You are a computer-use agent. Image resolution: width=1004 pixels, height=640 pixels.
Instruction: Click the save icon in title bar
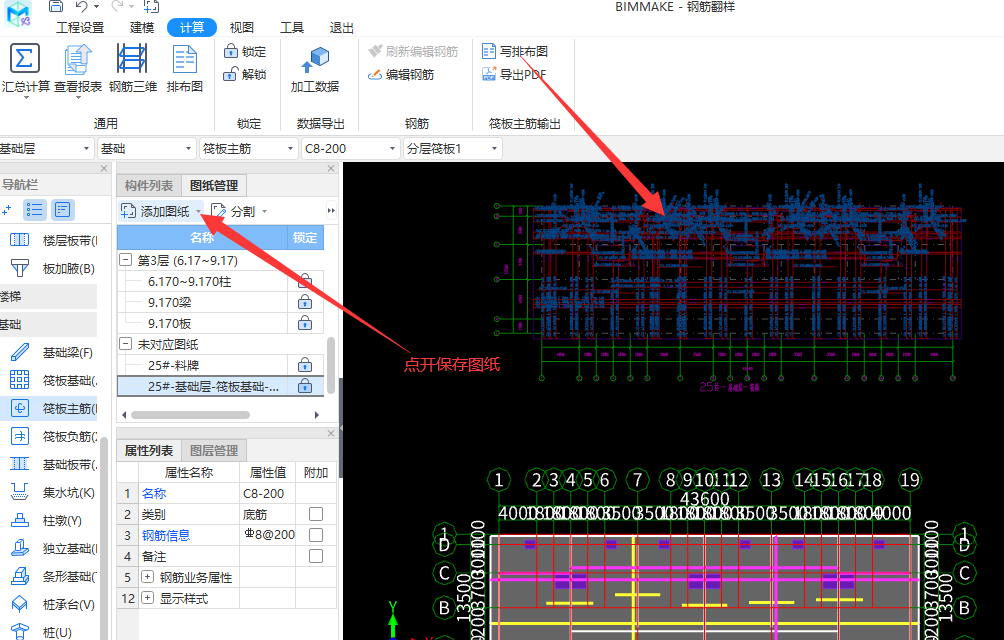tap(56, 6)
